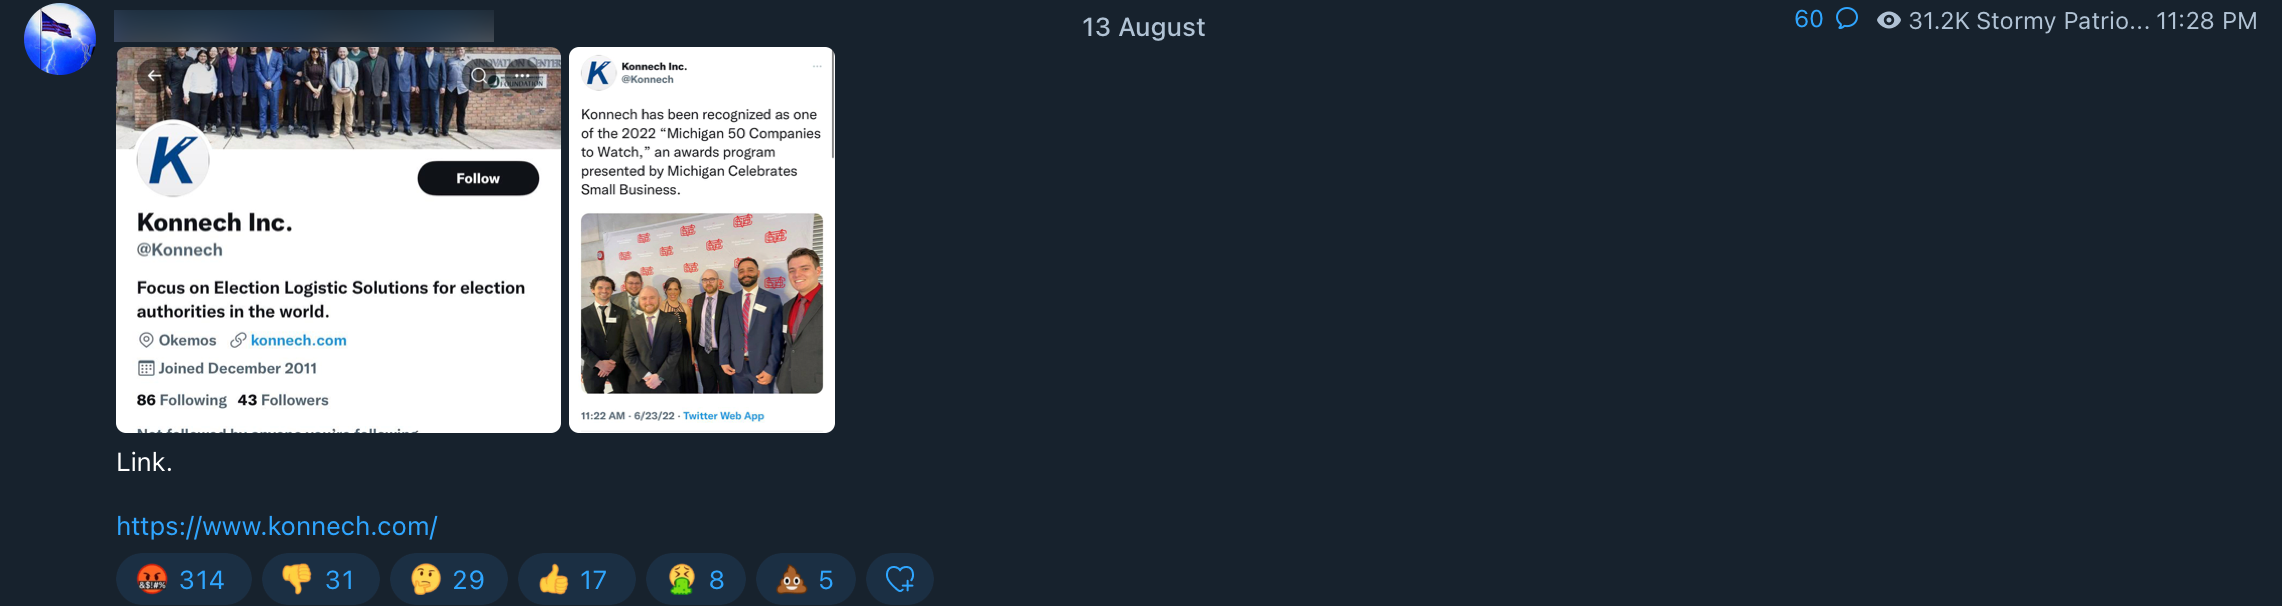Expand the thinking-face reaction counter

pyautogui.click(x=448, y=578)
